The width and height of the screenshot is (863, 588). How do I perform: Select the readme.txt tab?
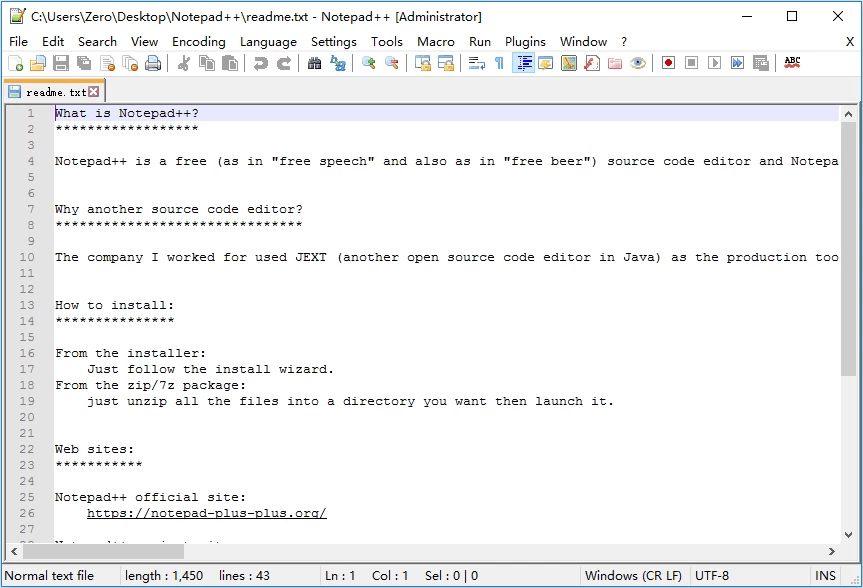click(55, 92)
